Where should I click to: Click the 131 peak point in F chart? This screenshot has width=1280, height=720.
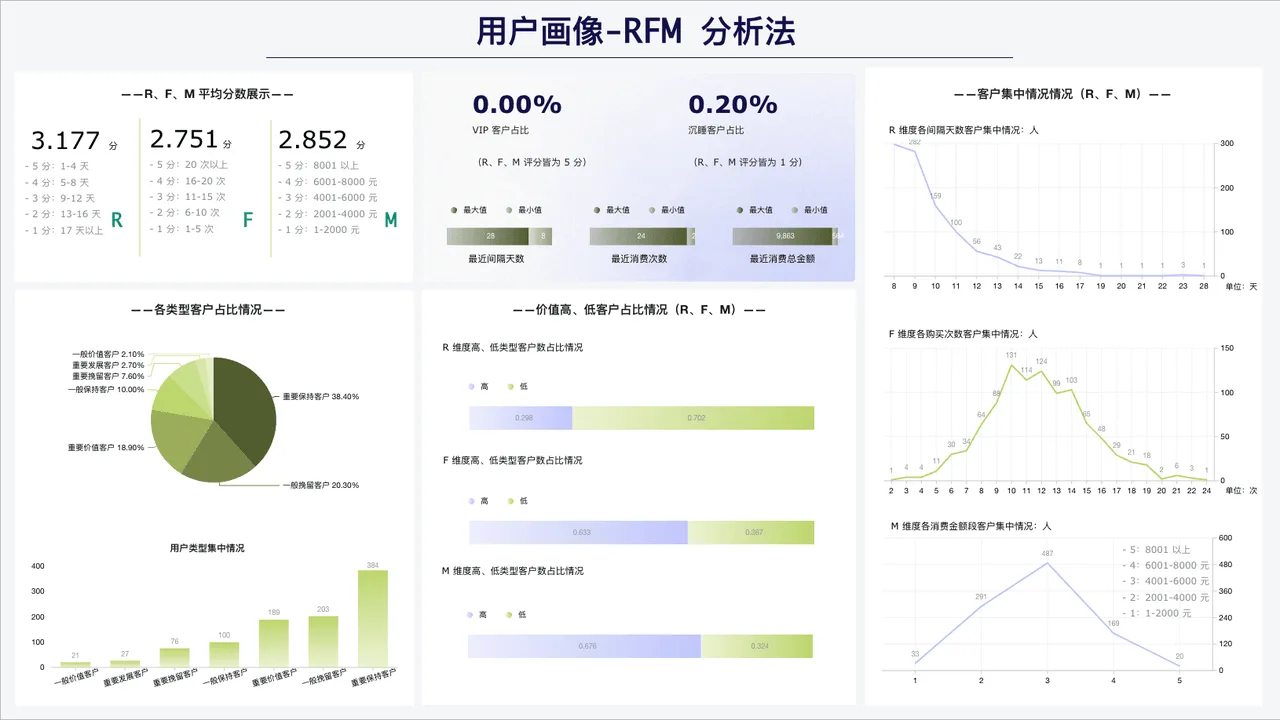[1011, 365]
